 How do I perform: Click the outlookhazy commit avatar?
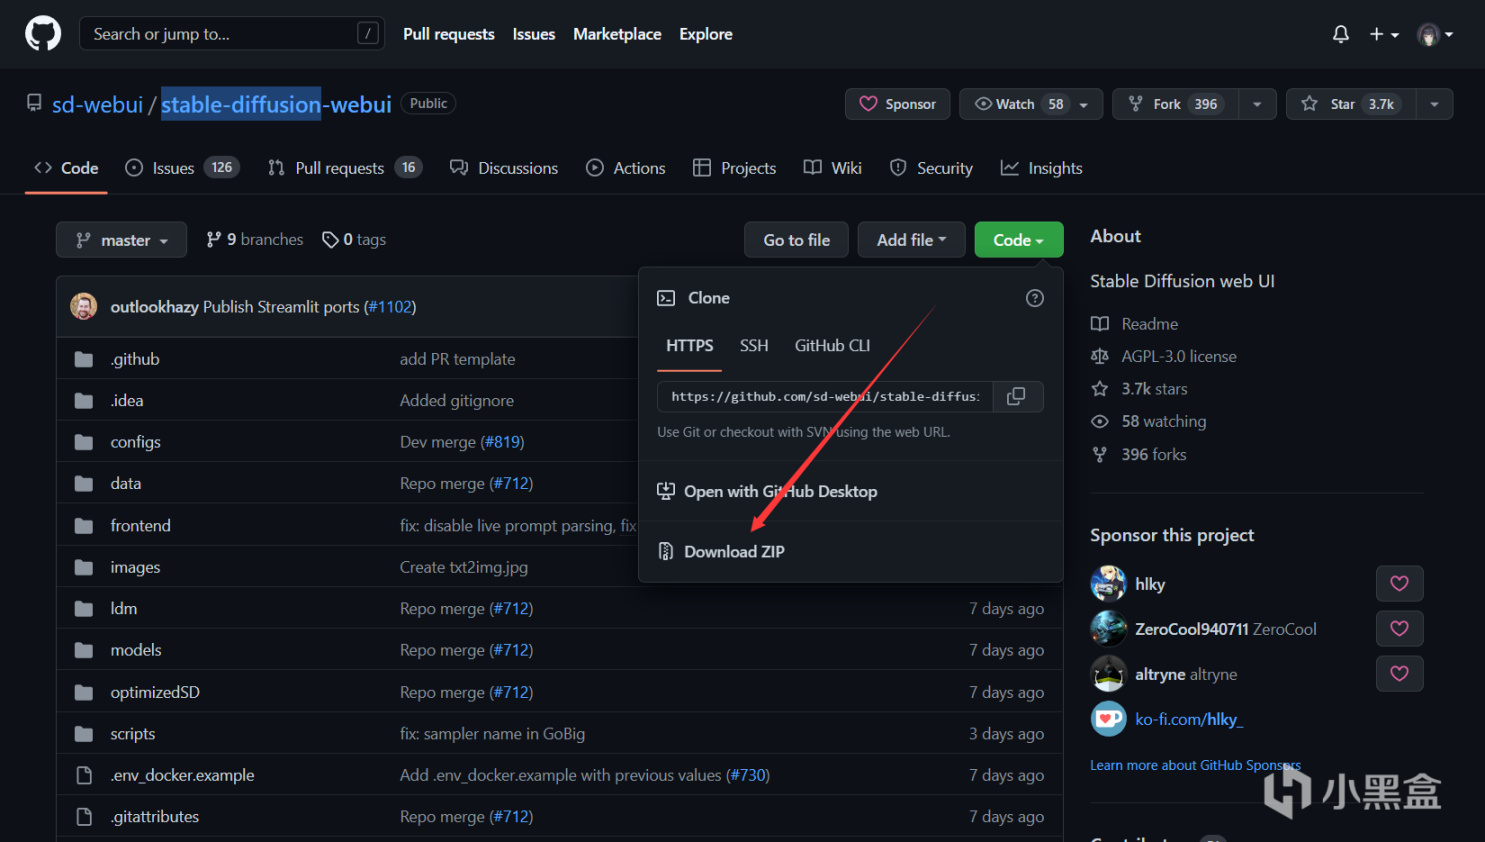click(x=84, y=306)
